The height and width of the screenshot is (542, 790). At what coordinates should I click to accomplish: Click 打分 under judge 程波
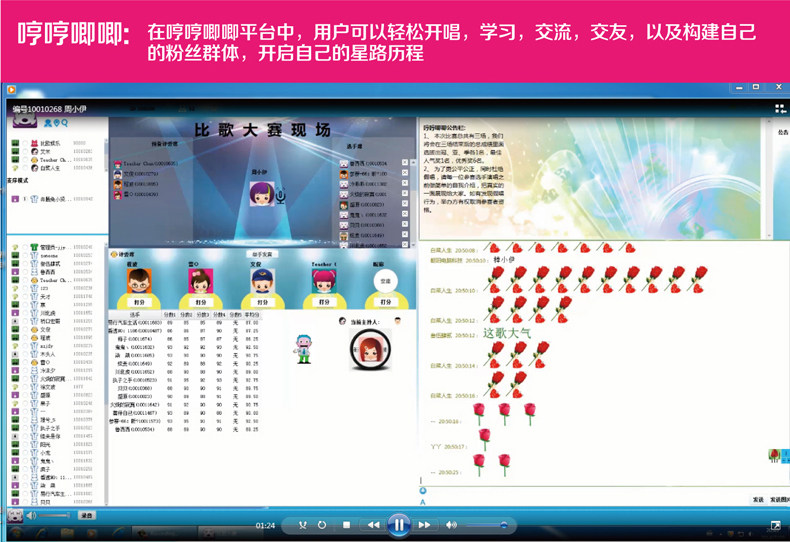[x=139, y=302]
